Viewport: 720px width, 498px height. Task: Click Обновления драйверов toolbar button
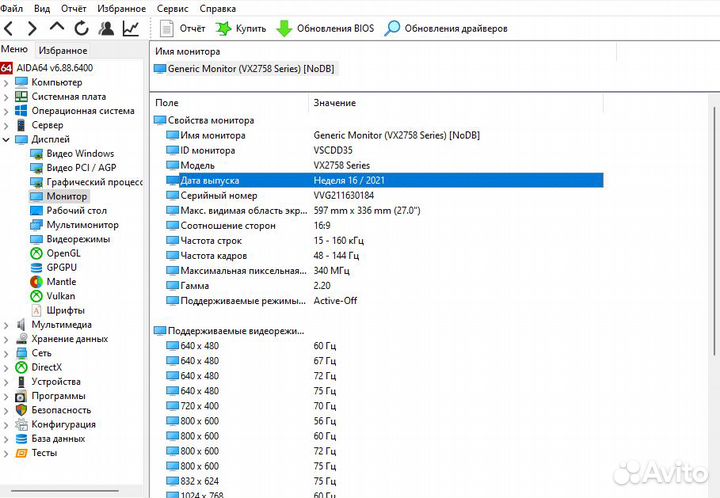(446, 28)
